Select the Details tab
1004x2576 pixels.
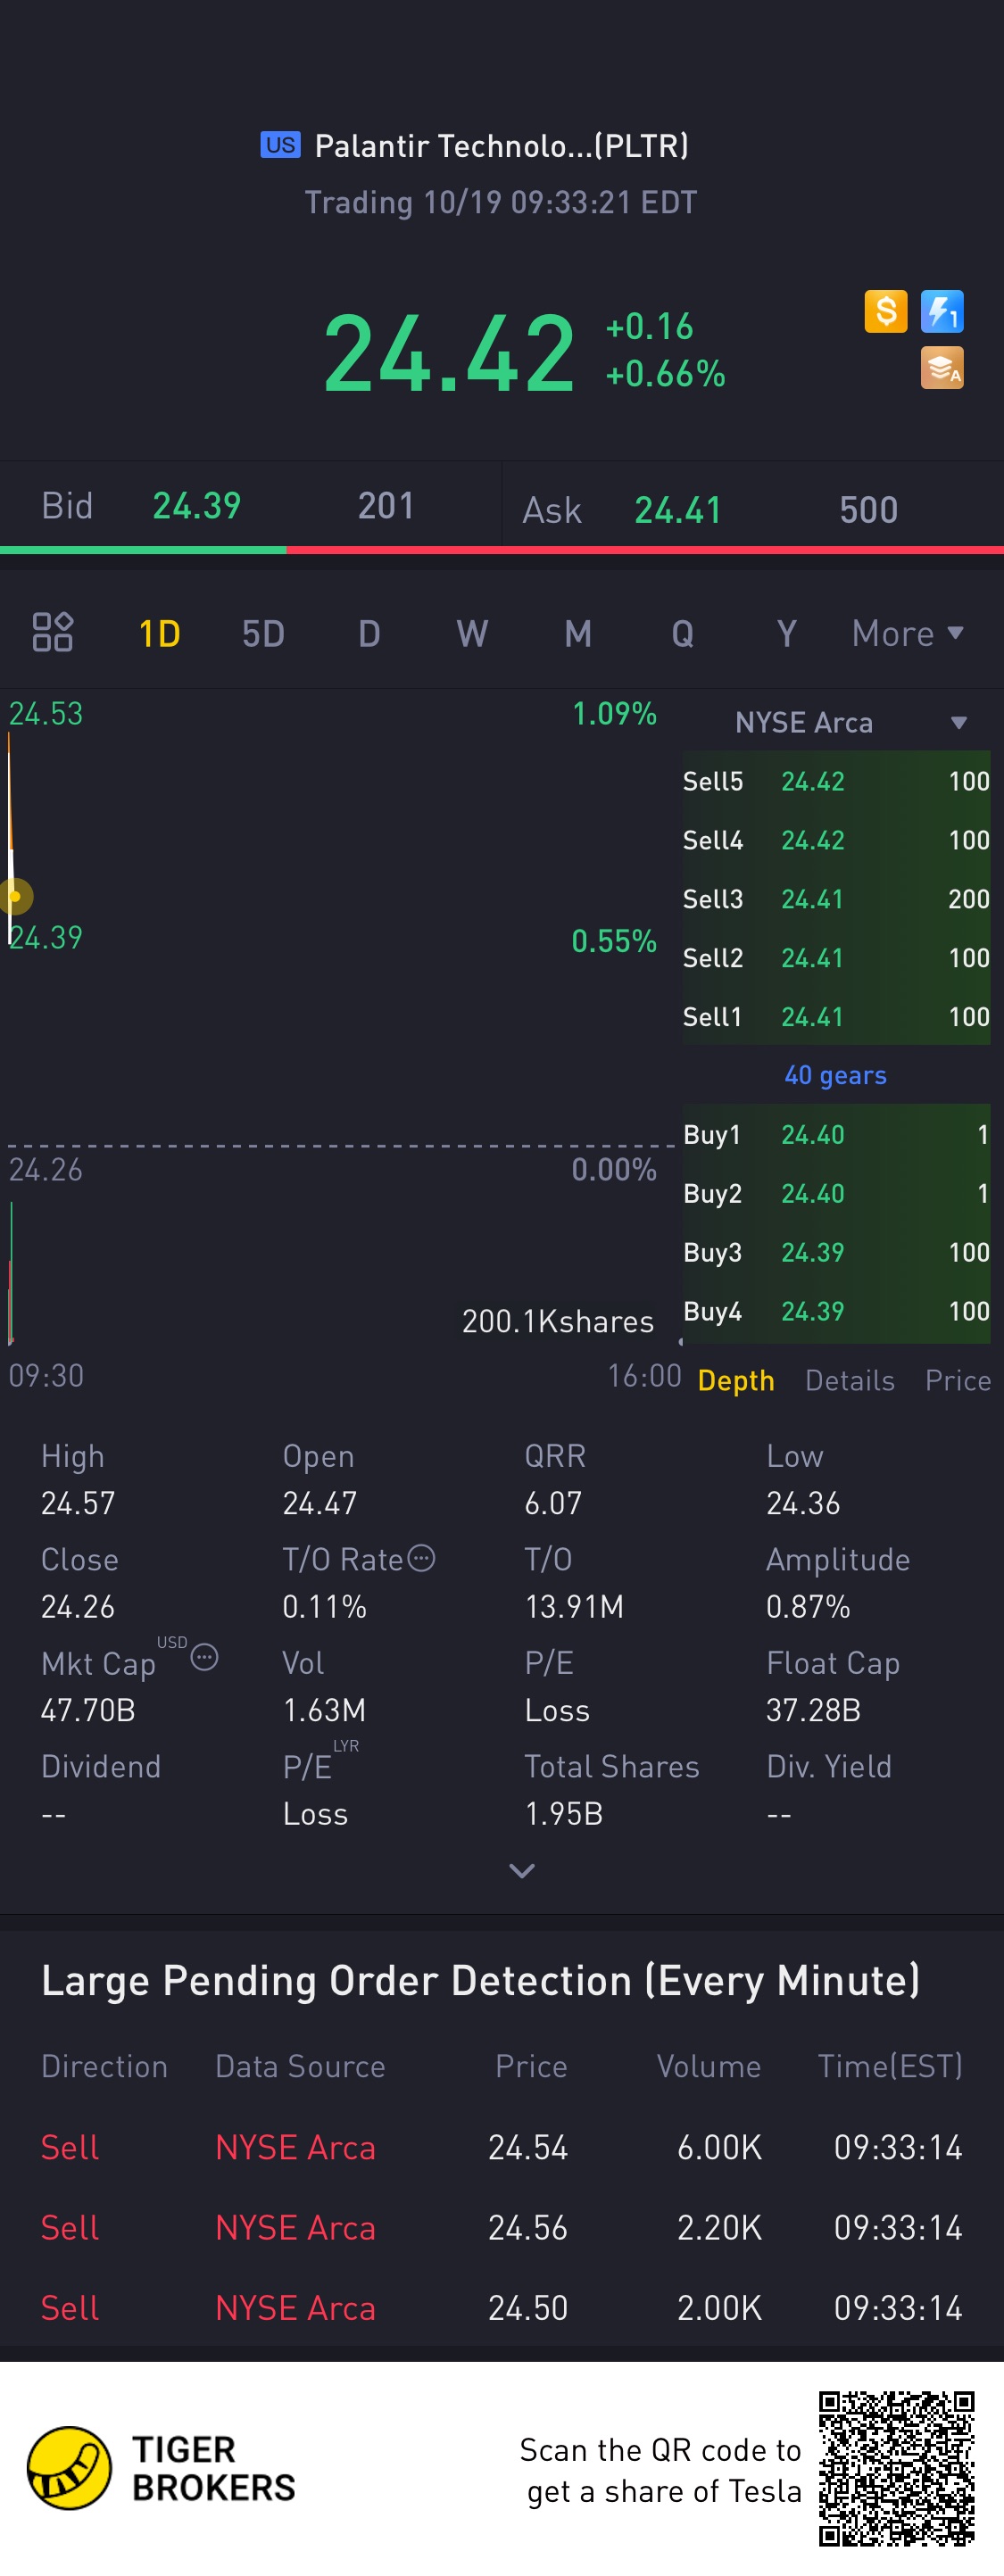coord(850,1380)
